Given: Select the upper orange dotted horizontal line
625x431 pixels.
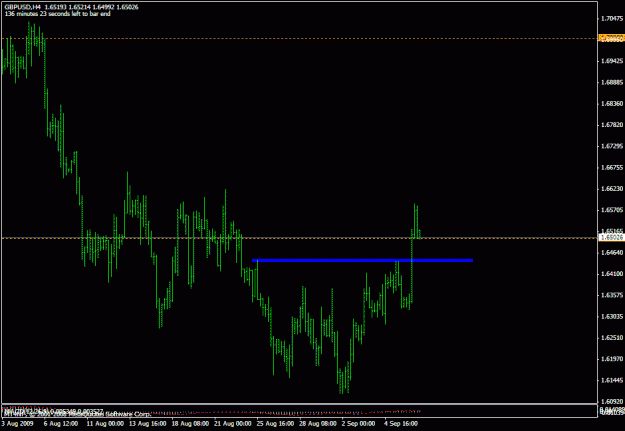Looking at the screenshot, I should click(x=299, y=39).
